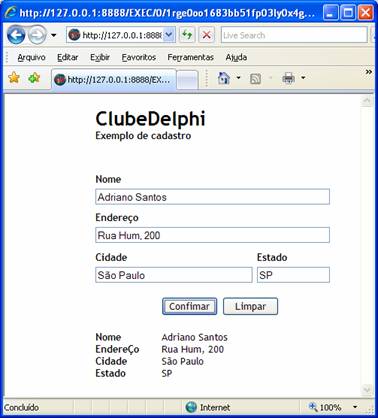Click the Home page icon

(224, 78)
